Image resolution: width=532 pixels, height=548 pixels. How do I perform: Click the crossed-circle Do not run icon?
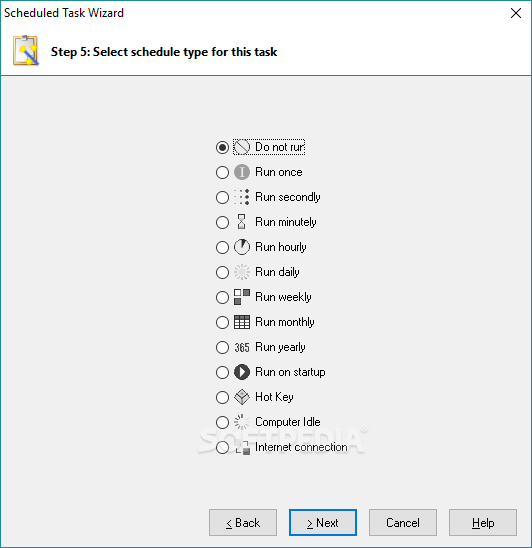click(242, 147)
